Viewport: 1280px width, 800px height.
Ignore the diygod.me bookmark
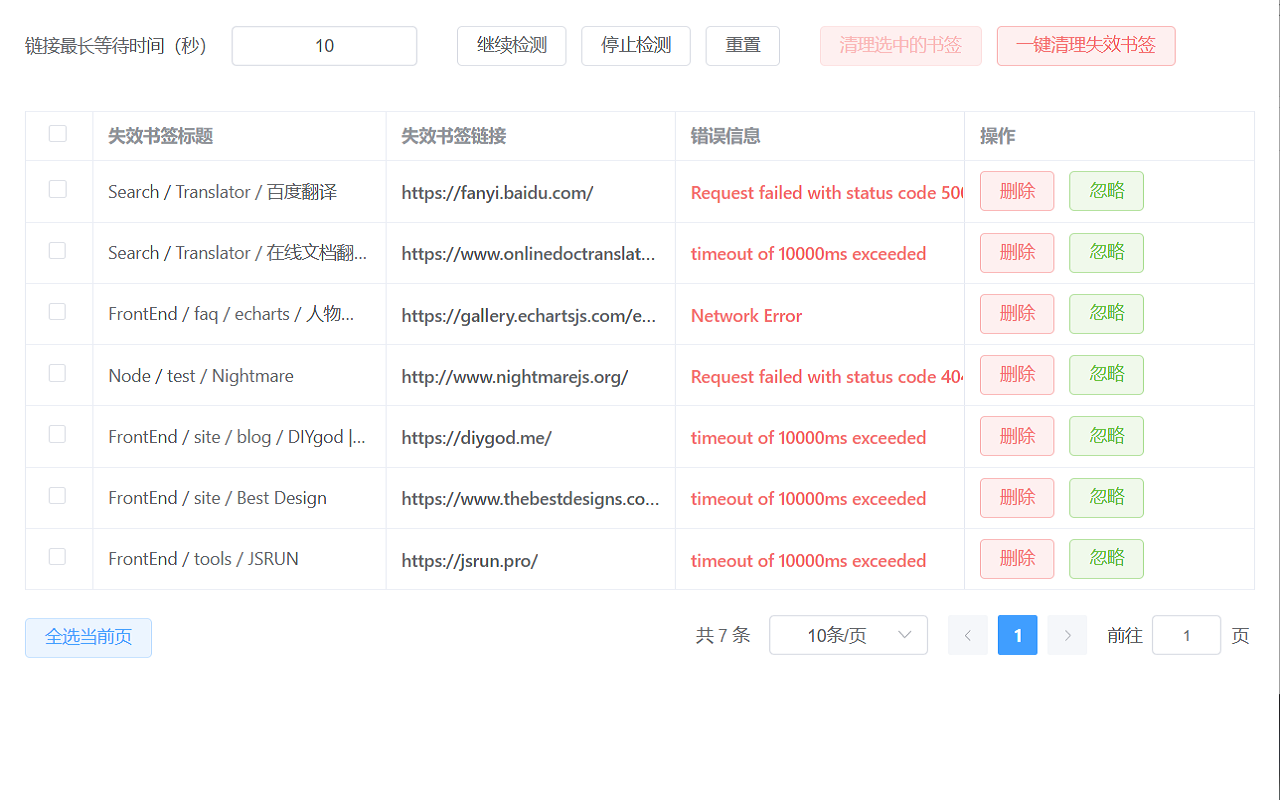[1107, 436]
